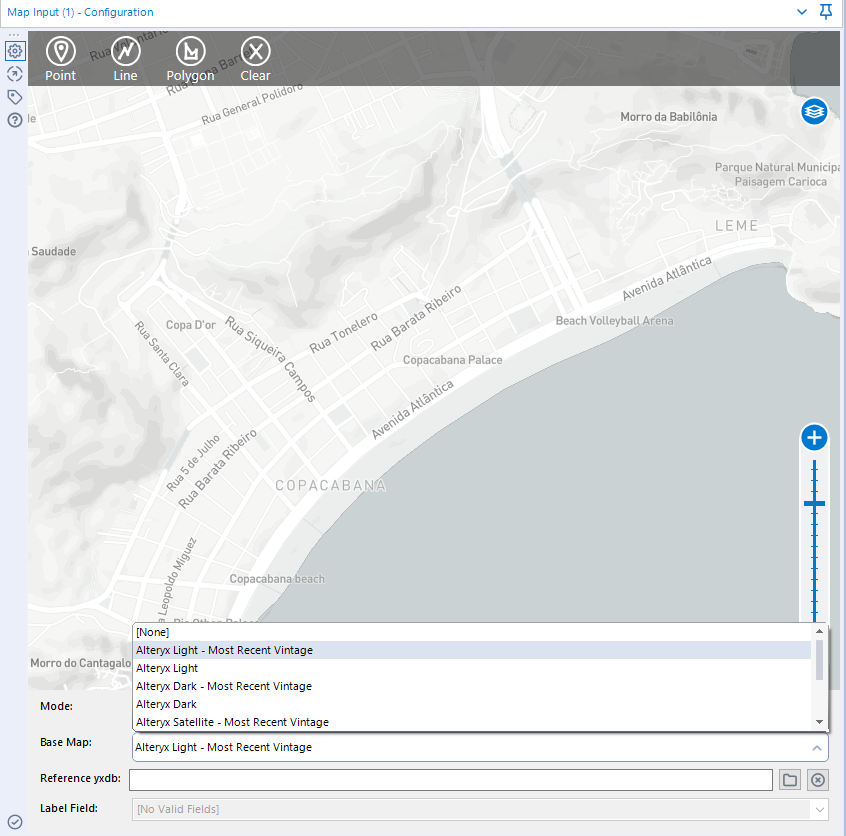This screenshot has width=846, height=836.
Task: Click the Rua Santa Clara street label
Action: [x=161, y=354]
